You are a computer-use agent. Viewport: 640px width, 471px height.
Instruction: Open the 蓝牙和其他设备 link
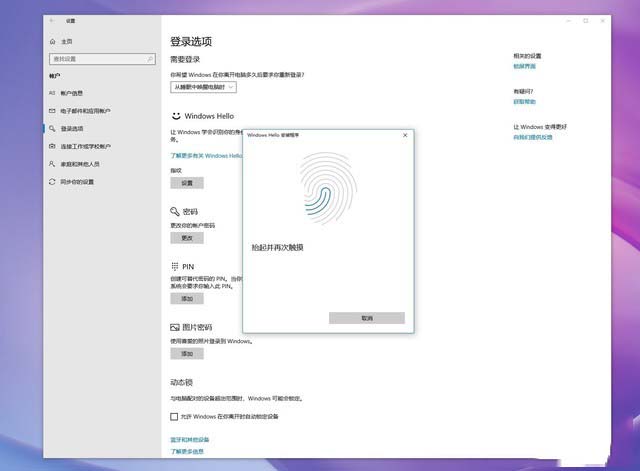coord(189,440)
